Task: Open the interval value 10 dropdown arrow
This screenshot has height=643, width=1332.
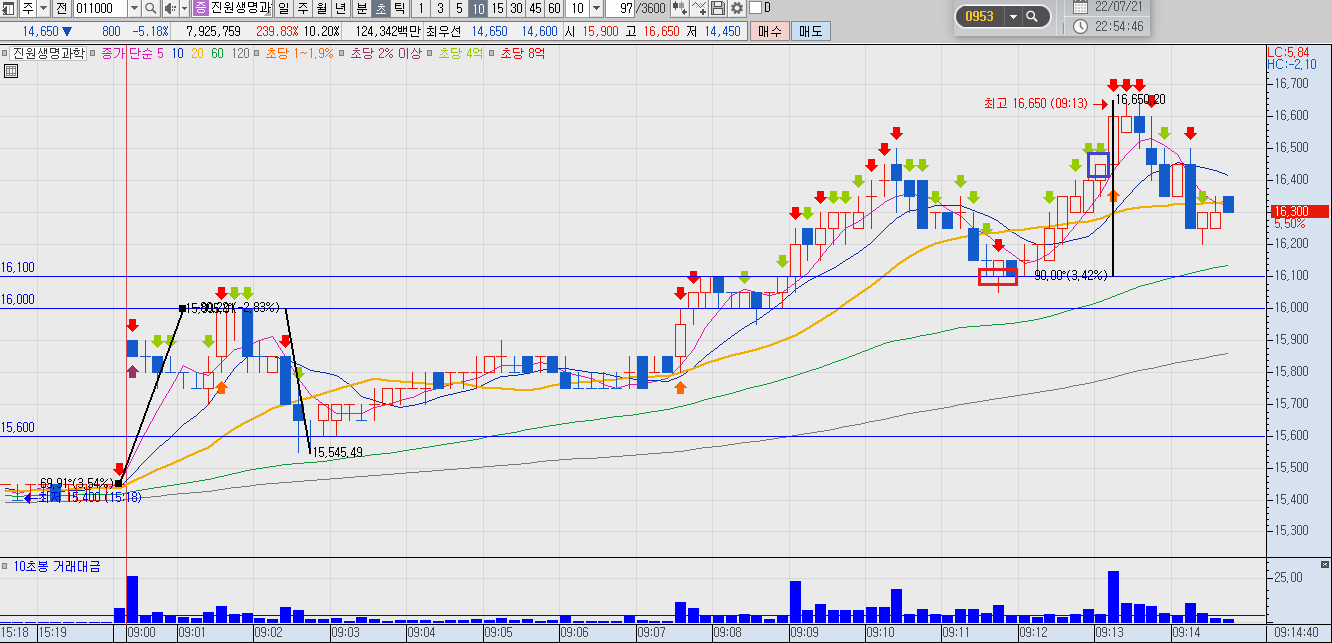Action: [597, 8]
